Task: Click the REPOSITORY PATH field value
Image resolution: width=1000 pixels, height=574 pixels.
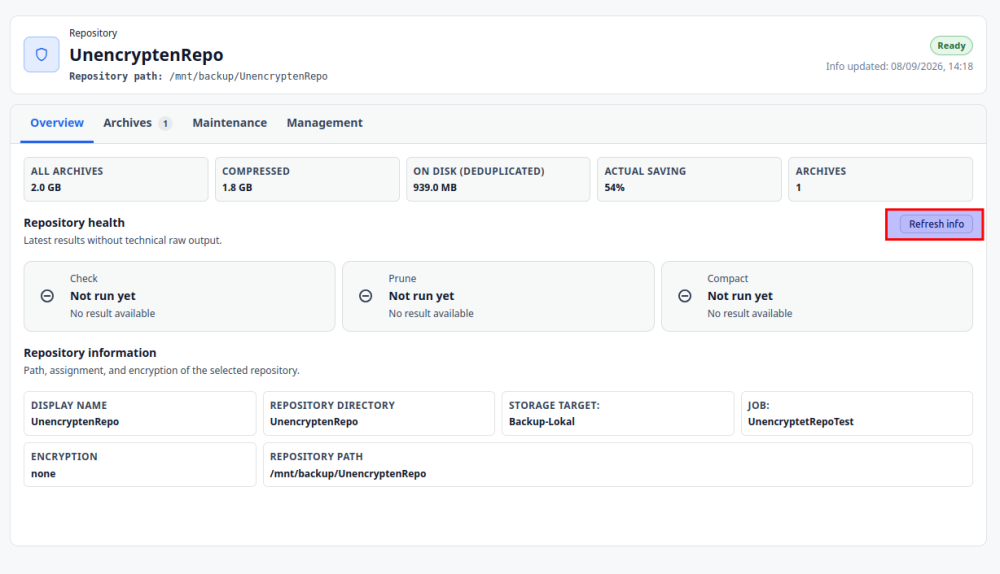Action: coord(348,474)
